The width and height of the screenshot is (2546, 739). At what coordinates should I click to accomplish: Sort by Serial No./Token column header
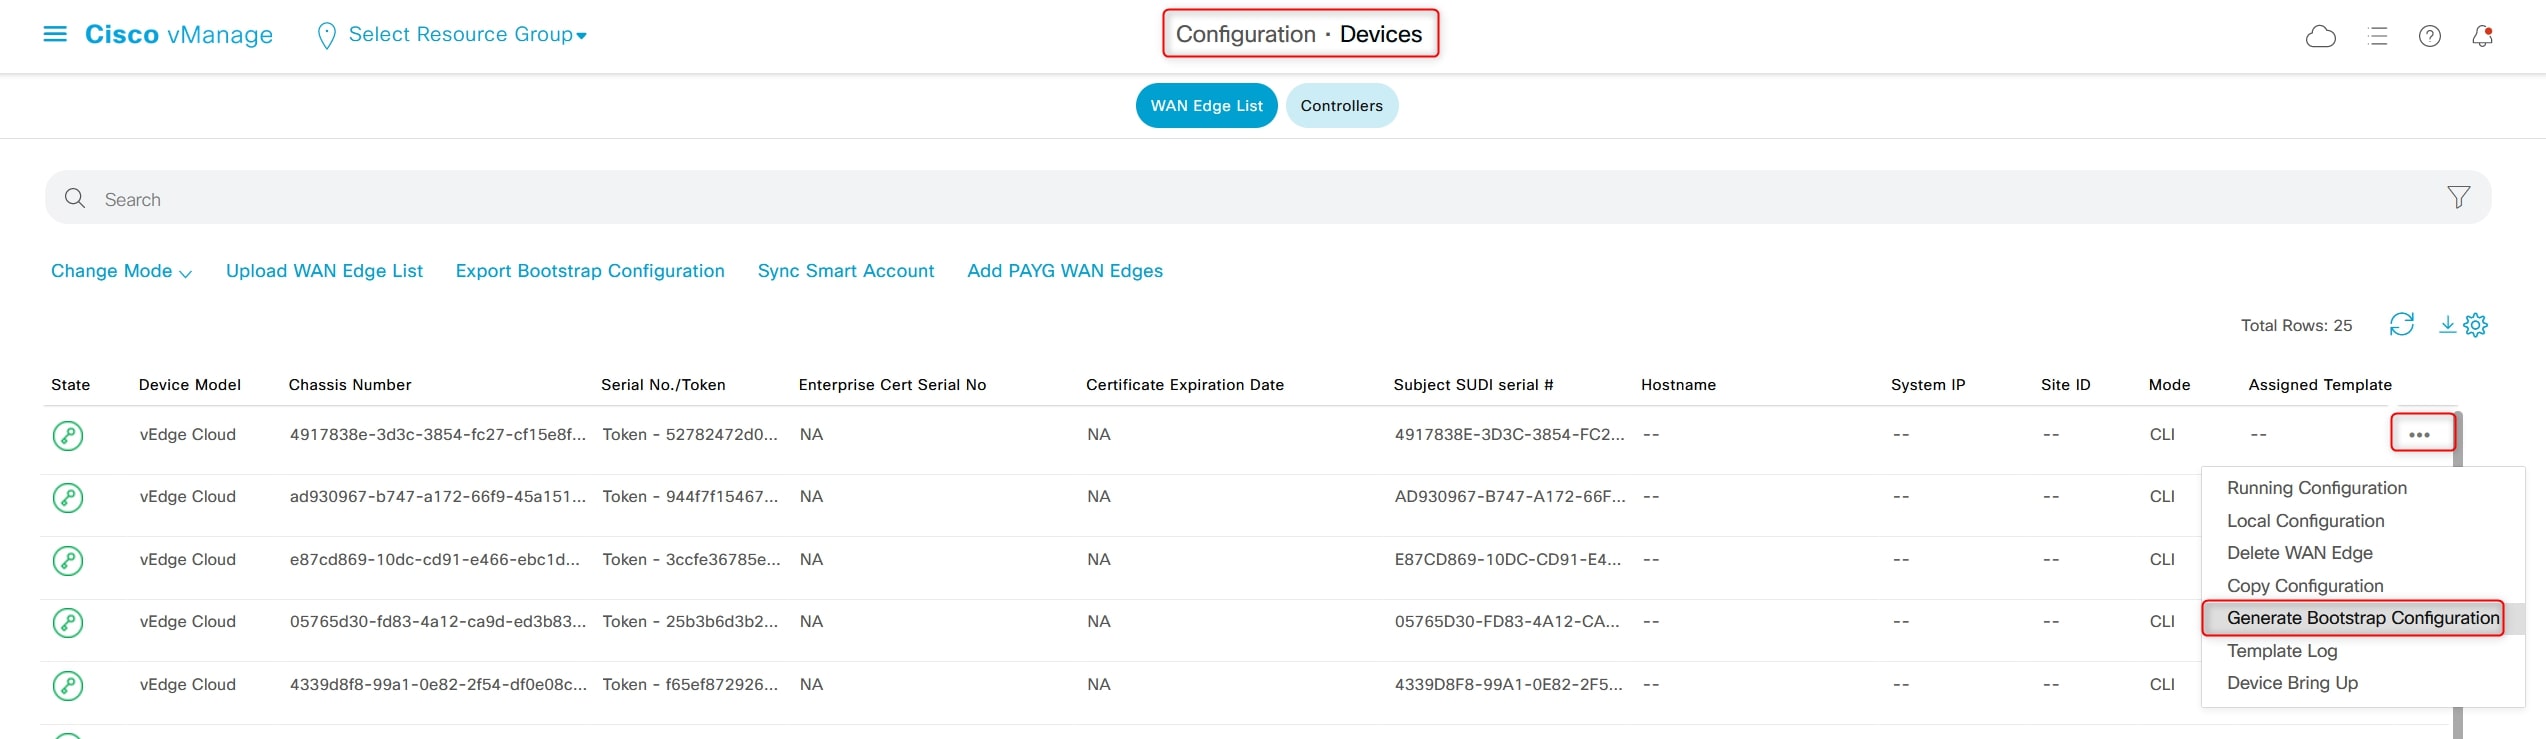point(663,385)
